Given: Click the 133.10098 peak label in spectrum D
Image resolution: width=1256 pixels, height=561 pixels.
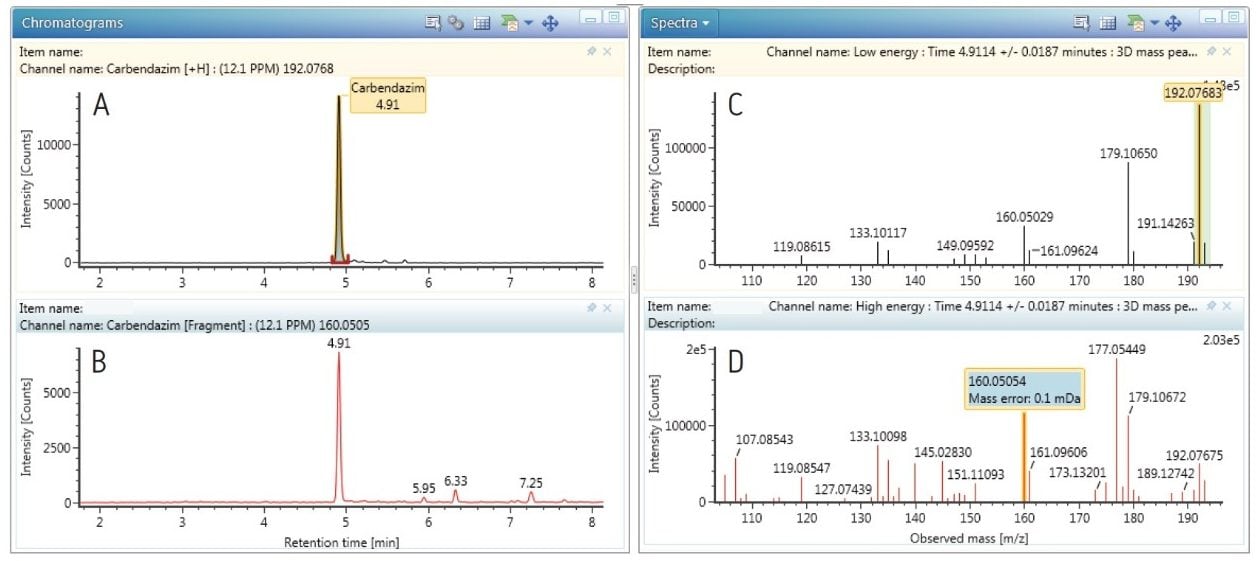Looking at the screenshot, I should coord(878,435).
